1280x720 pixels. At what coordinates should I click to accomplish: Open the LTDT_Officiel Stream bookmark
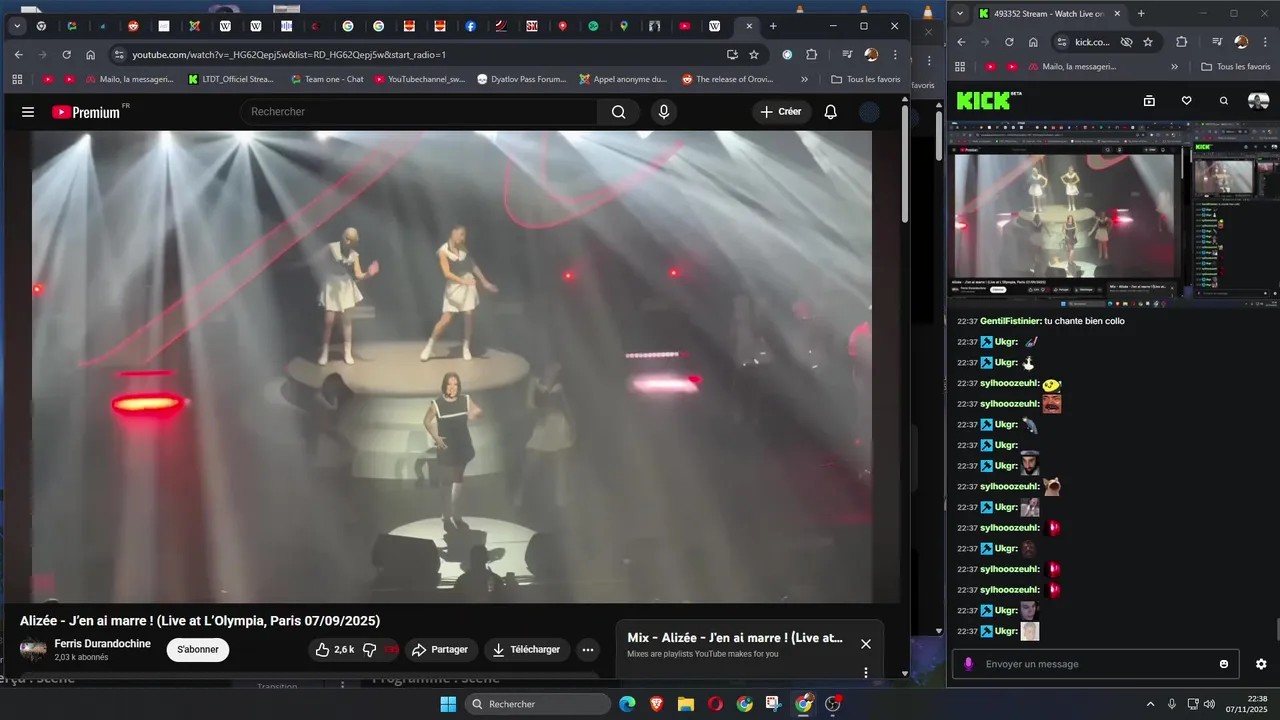230,79
